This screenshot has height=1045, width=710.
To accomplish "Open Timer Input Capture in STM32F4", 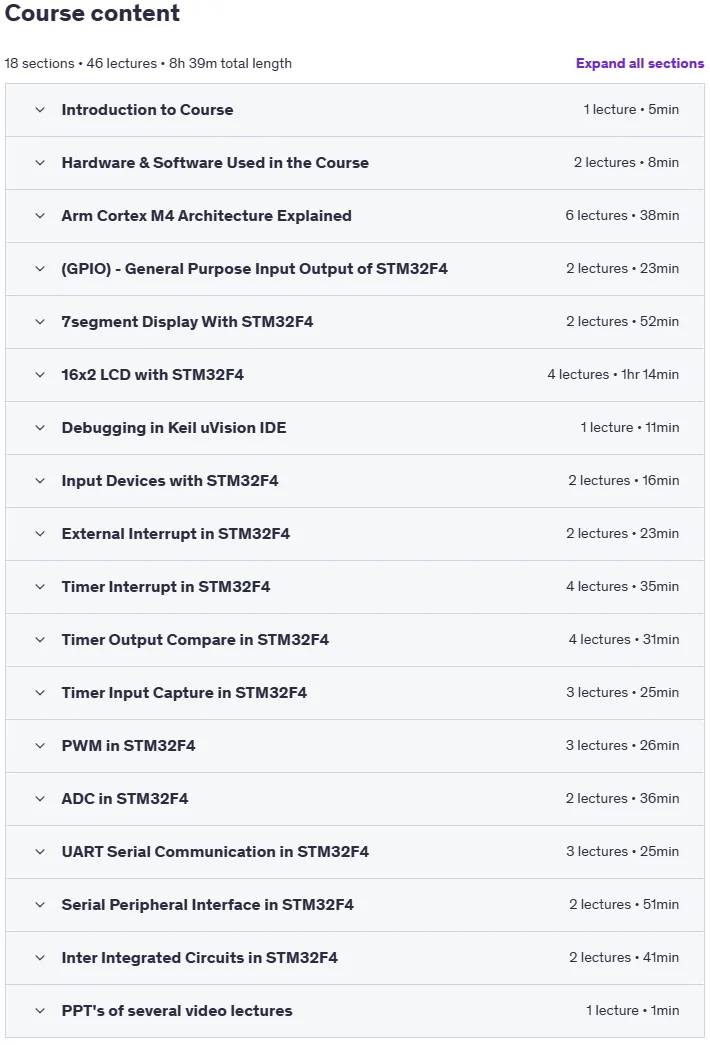I will (355, 693).
